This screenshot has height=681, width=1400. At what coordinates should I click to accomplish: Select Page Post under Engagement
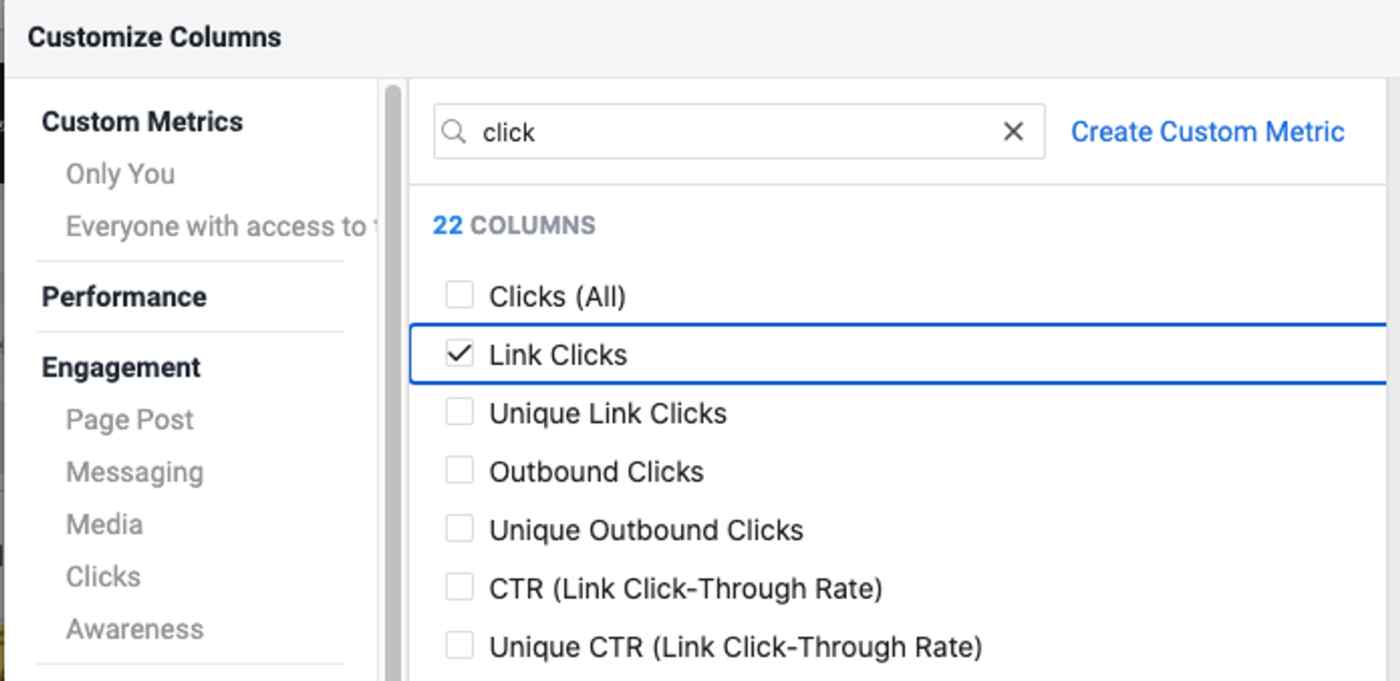[x=130, y=420]
